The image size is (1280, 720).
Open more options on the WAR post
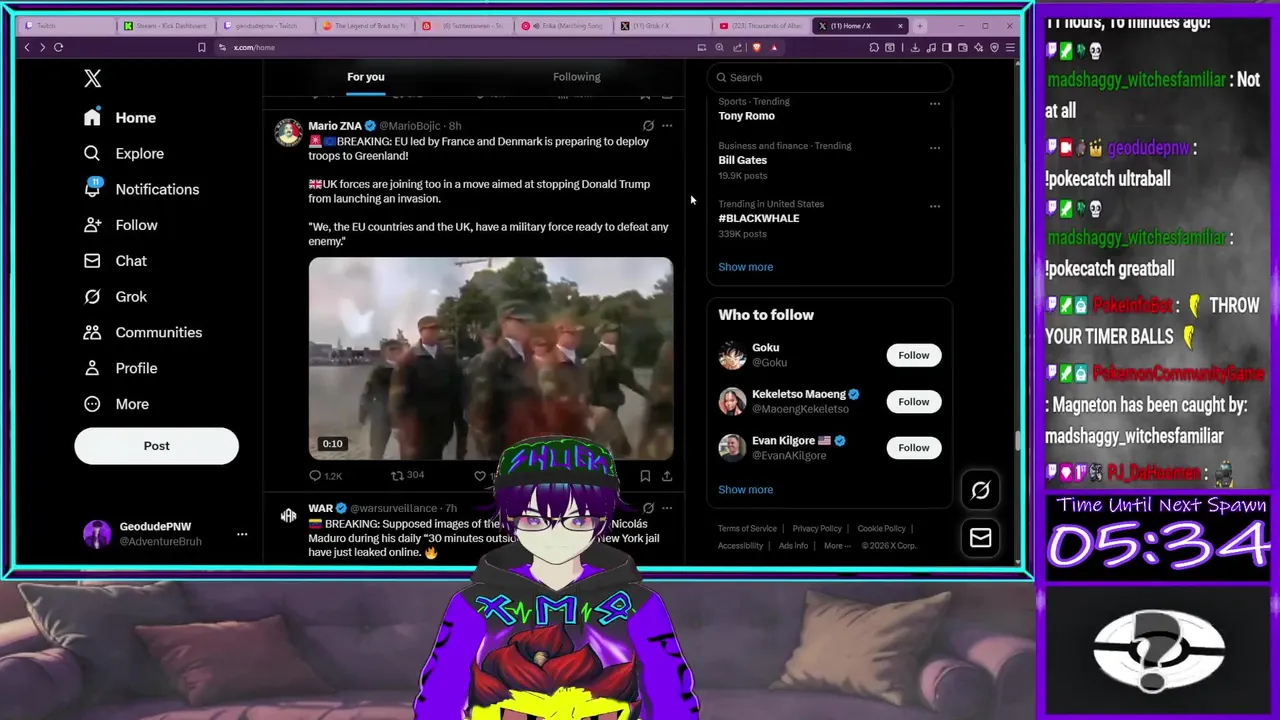667,508
